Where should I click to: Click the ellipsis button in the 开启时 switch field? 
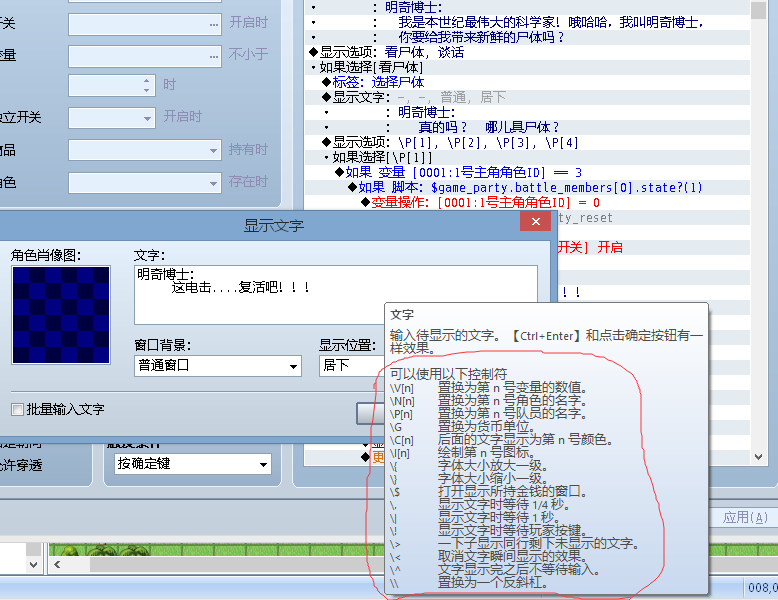(x=213, y=24)
